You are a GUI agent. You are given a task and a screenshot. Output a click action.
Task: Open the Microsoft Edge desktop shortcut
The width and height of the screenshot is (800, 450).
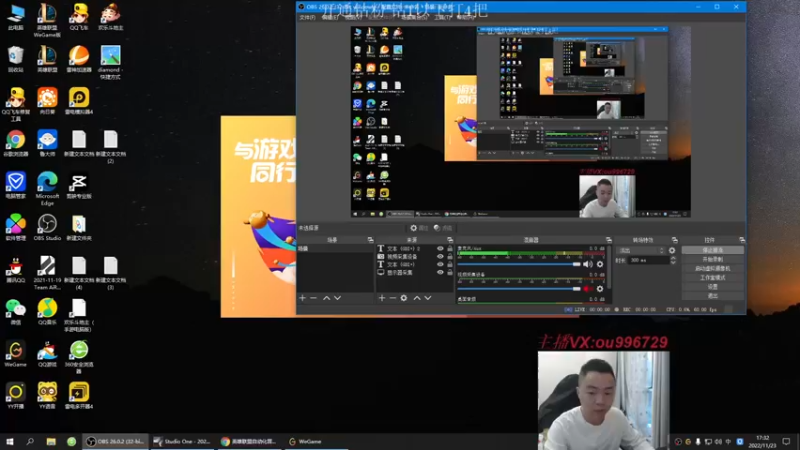pos(47,188)
